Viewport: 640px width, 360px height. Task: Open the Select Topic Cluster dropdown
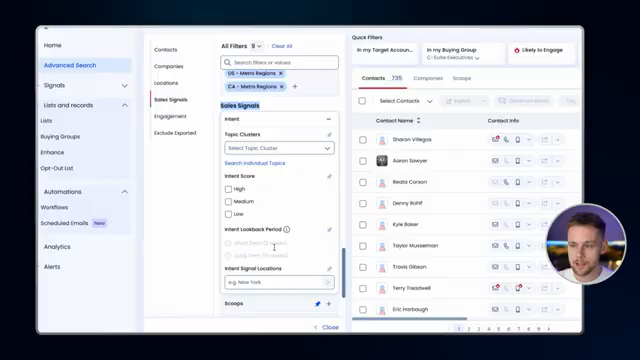(279, 148)
